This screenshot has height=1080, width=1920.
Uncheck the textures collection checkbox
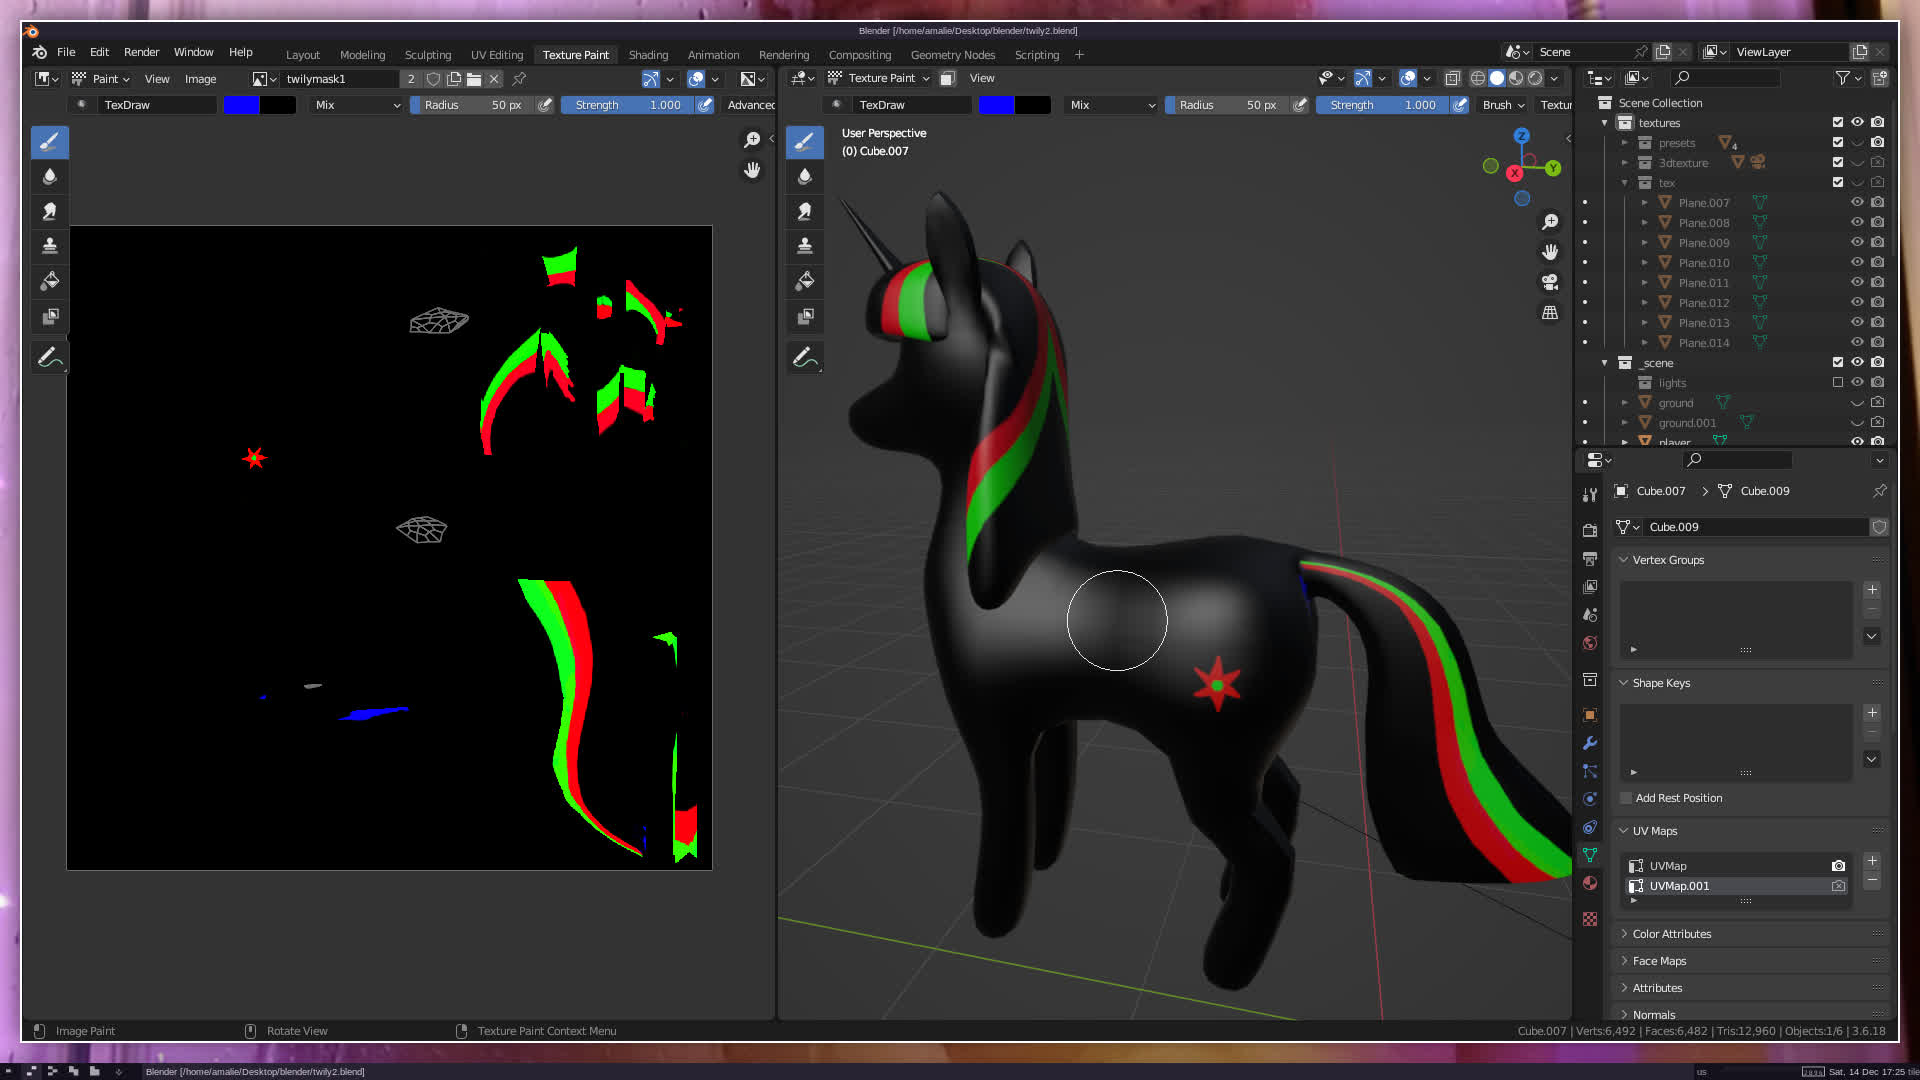pyautogui.click(x=1837, y=122)
